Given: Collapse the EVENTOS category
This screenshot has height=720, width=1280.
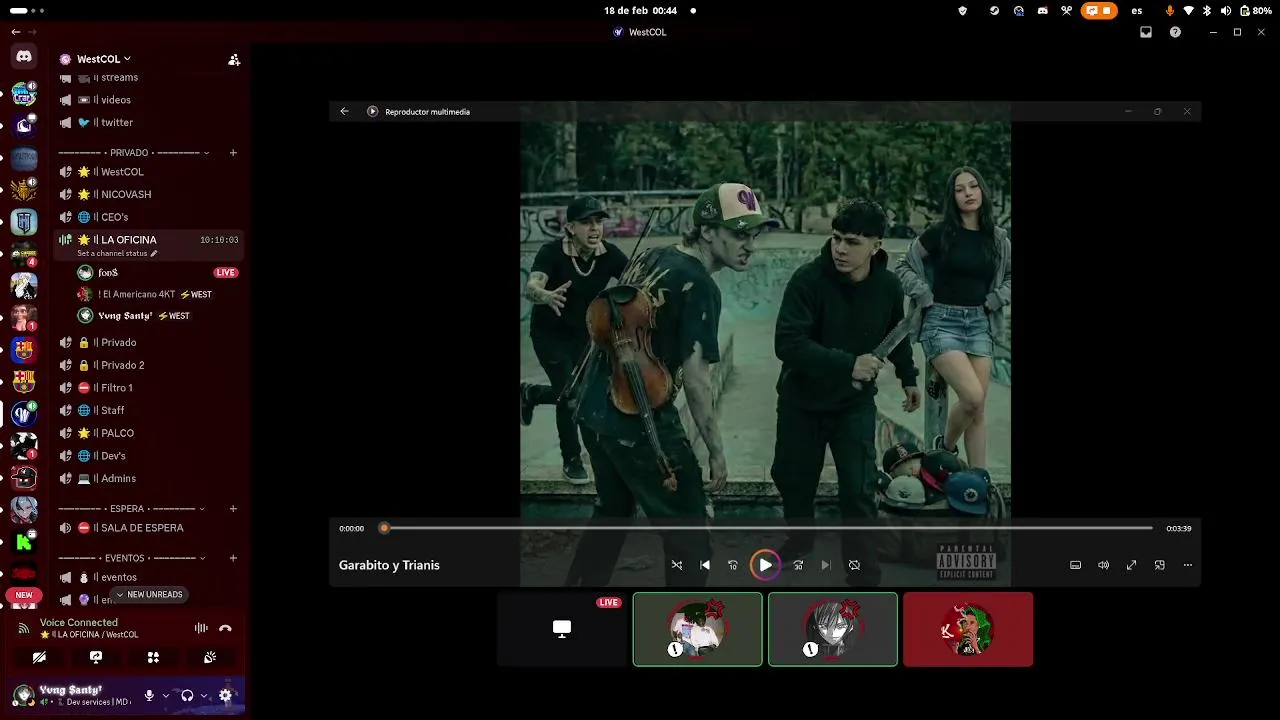Looking at the screenshot, I should [131, 558].
